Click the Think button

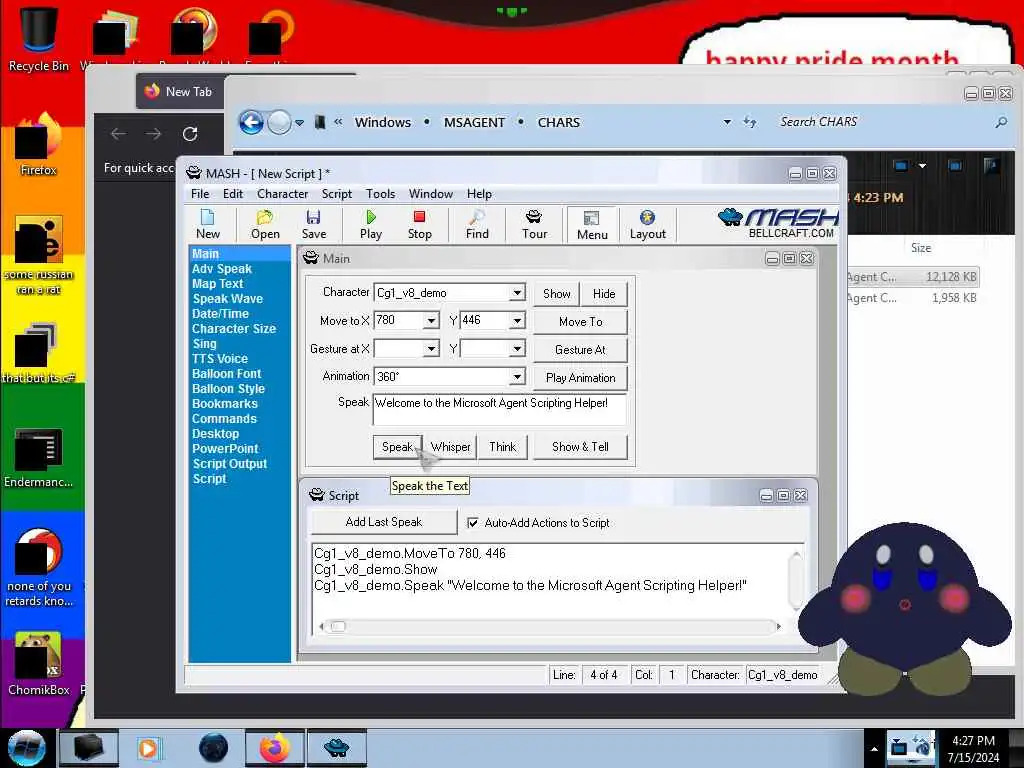pos(502,447)
